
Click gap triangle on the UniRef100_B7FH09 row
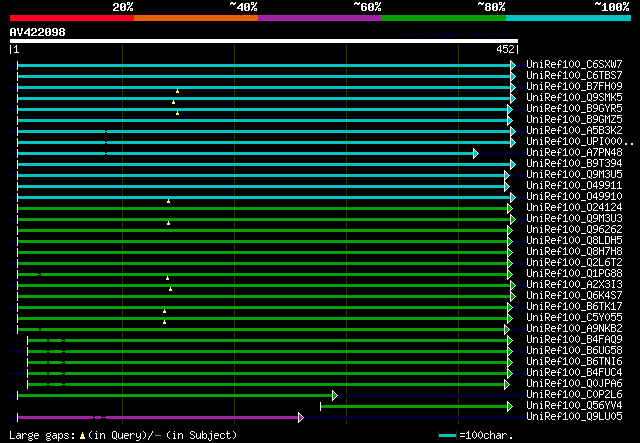pyautogui.click(x=177, y=91)
